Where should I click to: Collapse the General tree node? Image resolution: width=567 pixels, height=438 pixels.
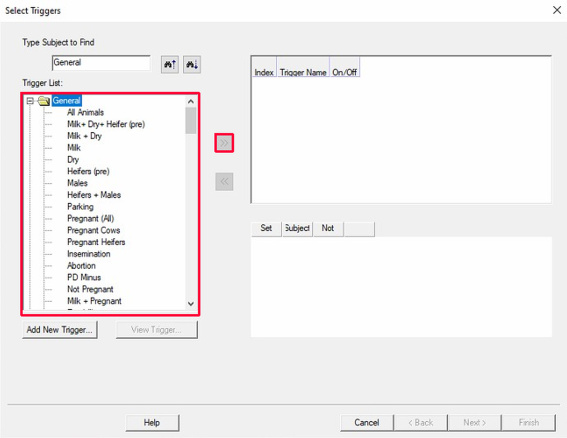[x=30, y=101]
